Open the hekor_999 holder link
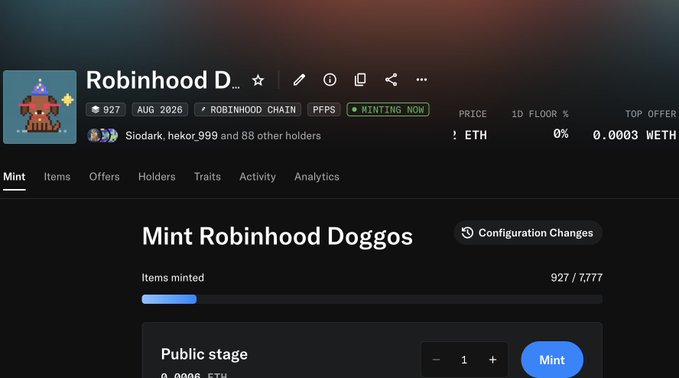 click(x=193, y=136)
